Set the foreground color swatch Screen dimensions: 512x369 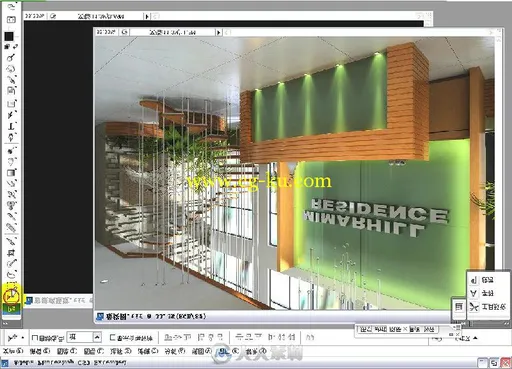(9, 36)
